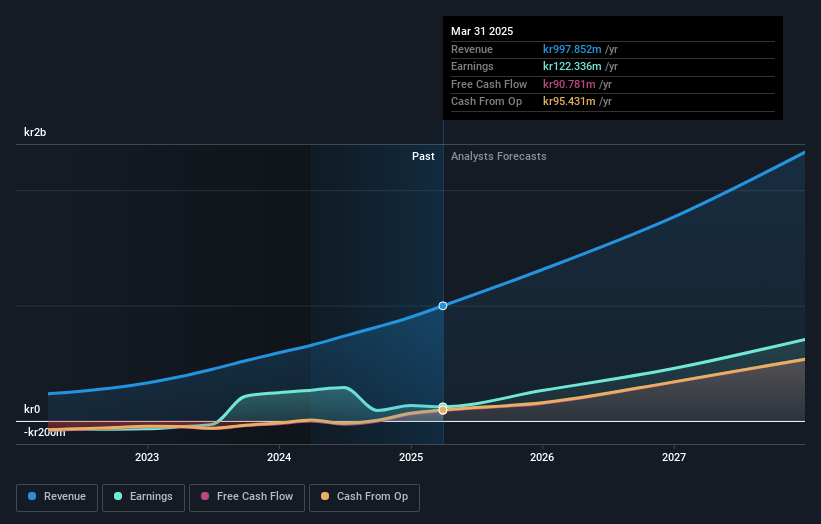Image resolution: width=821 pixels, height=524 pixels.
Task: Toggle the Cash From Op legend series
Action: coord(364,497)
